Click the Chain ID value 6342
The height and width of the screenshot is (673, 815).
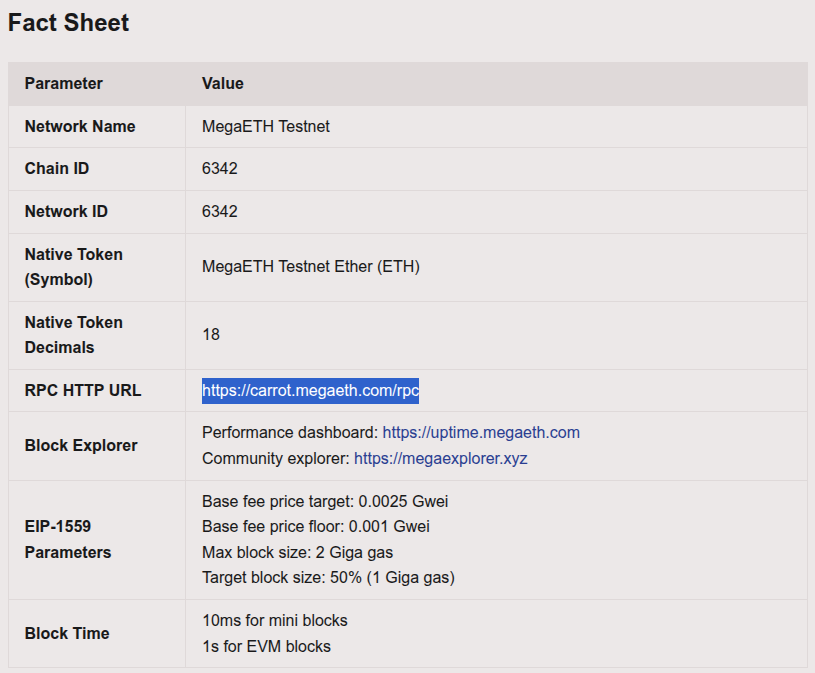point(219,168)
